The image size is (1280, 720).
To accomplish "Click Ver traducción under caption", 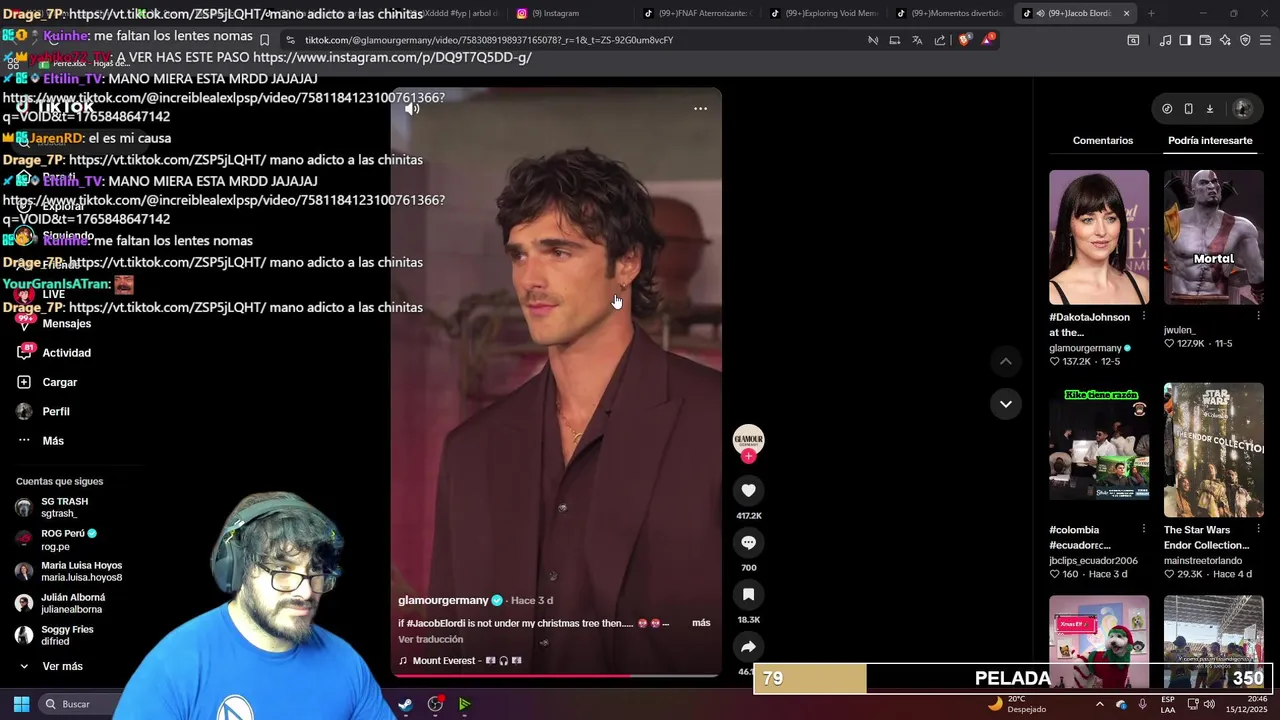I will coord(430,640).
